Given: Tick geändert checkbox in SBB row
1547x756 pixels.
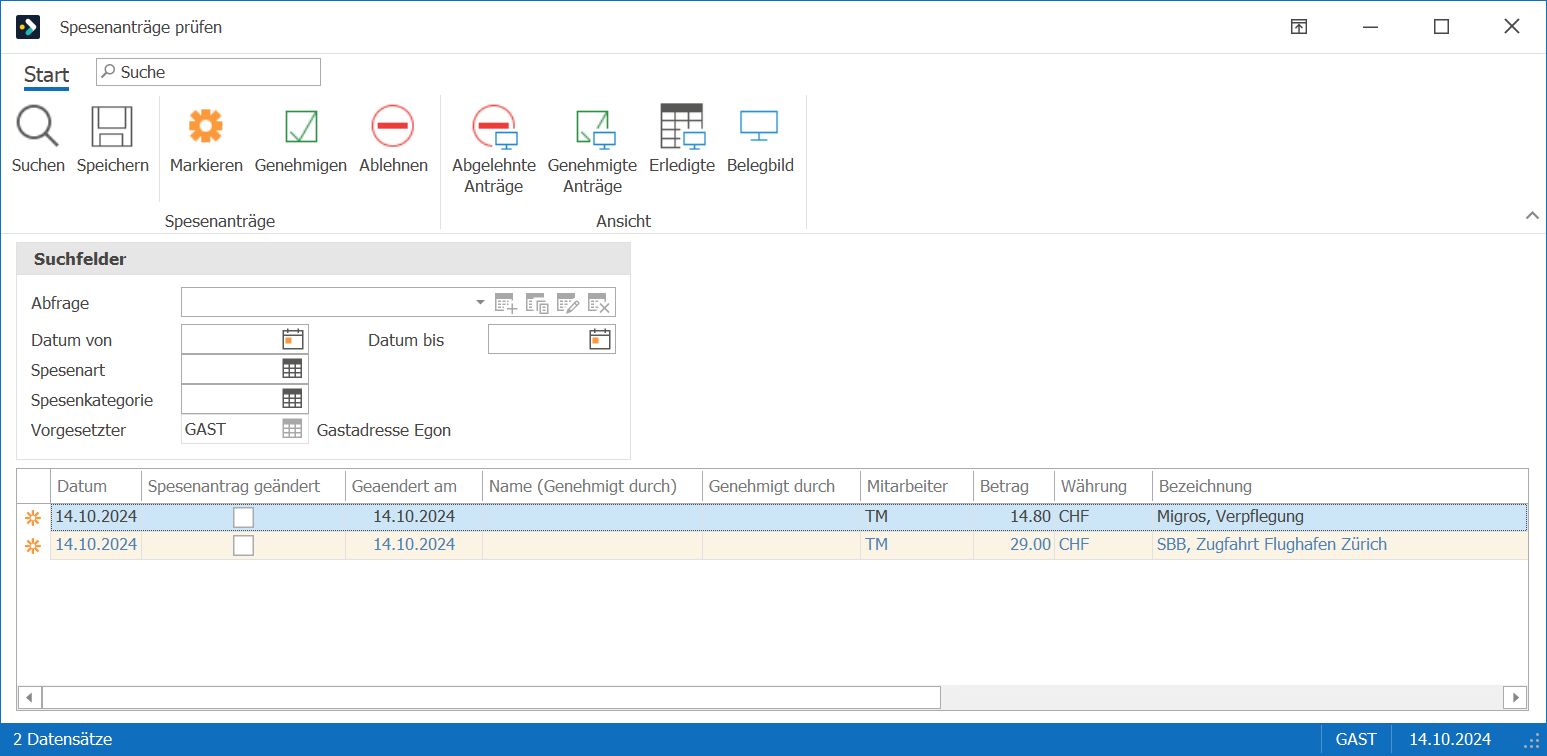Looking at the screenshot, I should pyautogui.click(x=243, y=545).
